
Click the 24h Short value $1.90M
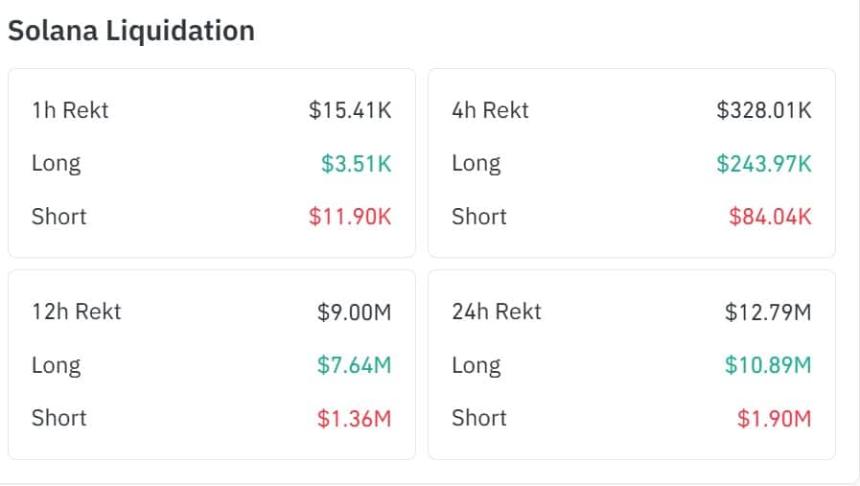(774, 419)
